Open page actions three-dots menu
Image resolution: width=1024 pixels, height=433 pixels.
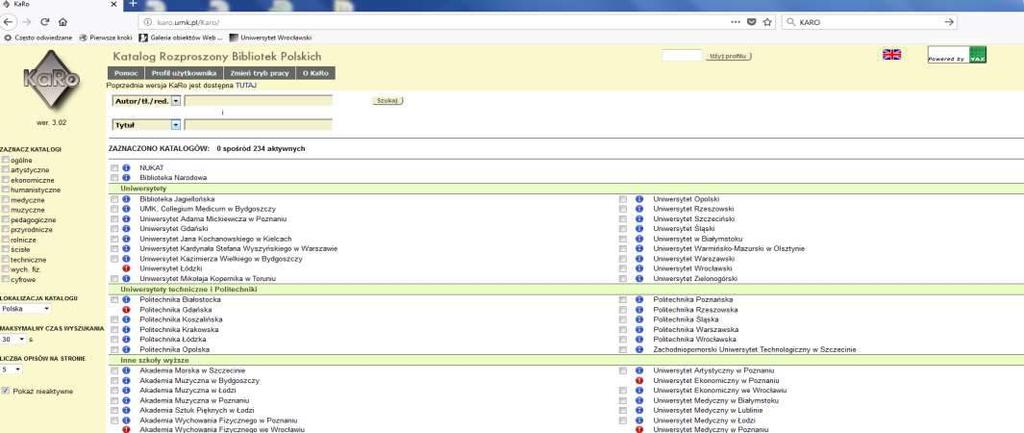[735, 22]
